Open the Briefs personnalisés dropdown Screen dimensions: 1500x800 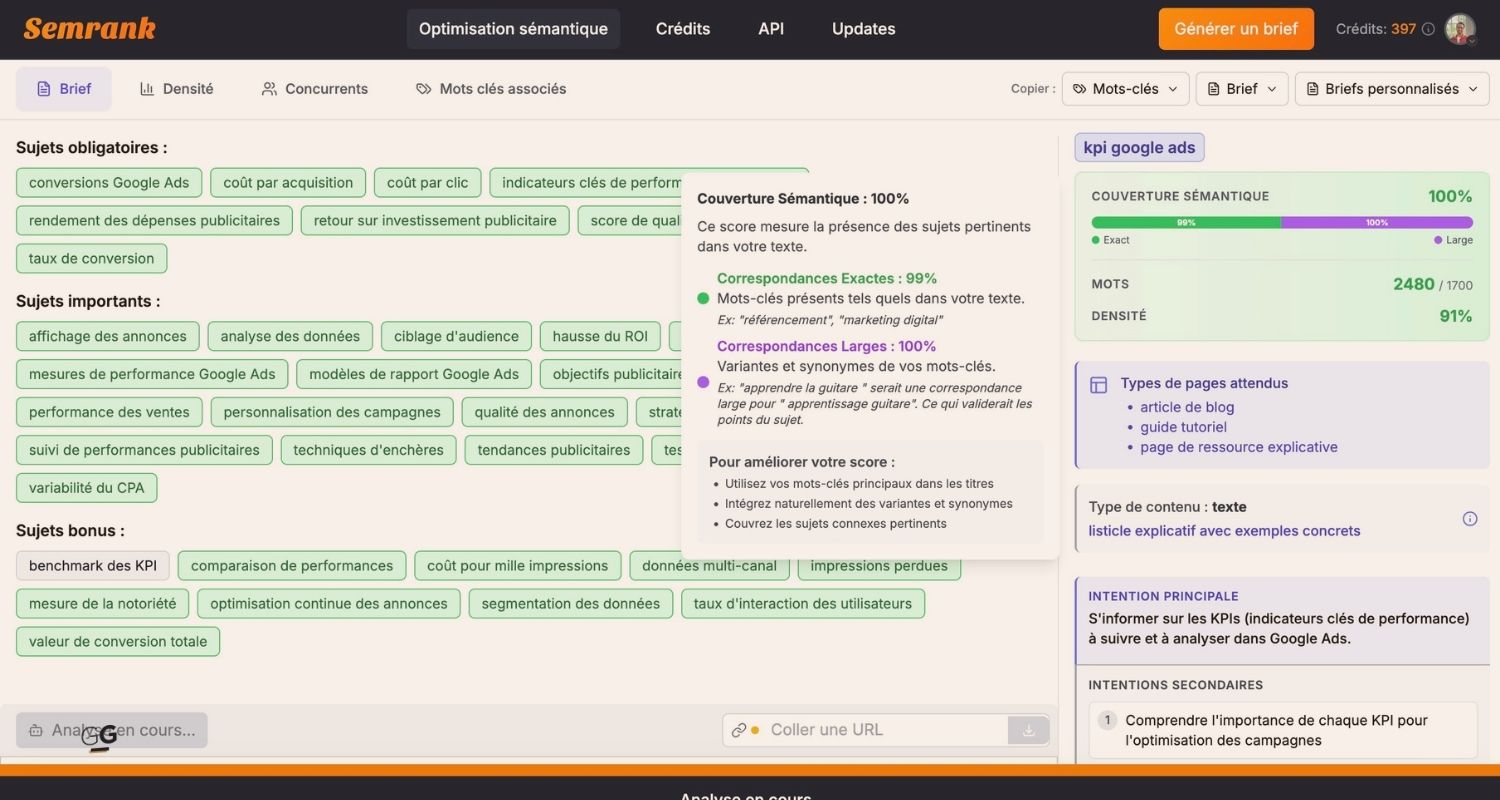[1390, 88]
